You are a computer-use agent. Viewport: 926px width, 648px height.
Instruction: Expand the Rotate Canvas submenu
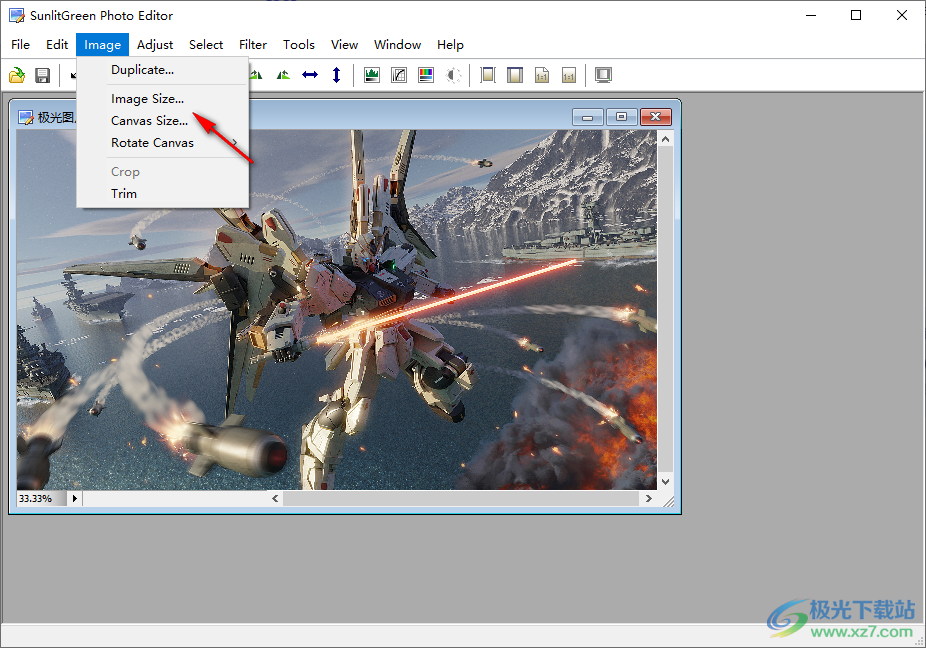162,143
